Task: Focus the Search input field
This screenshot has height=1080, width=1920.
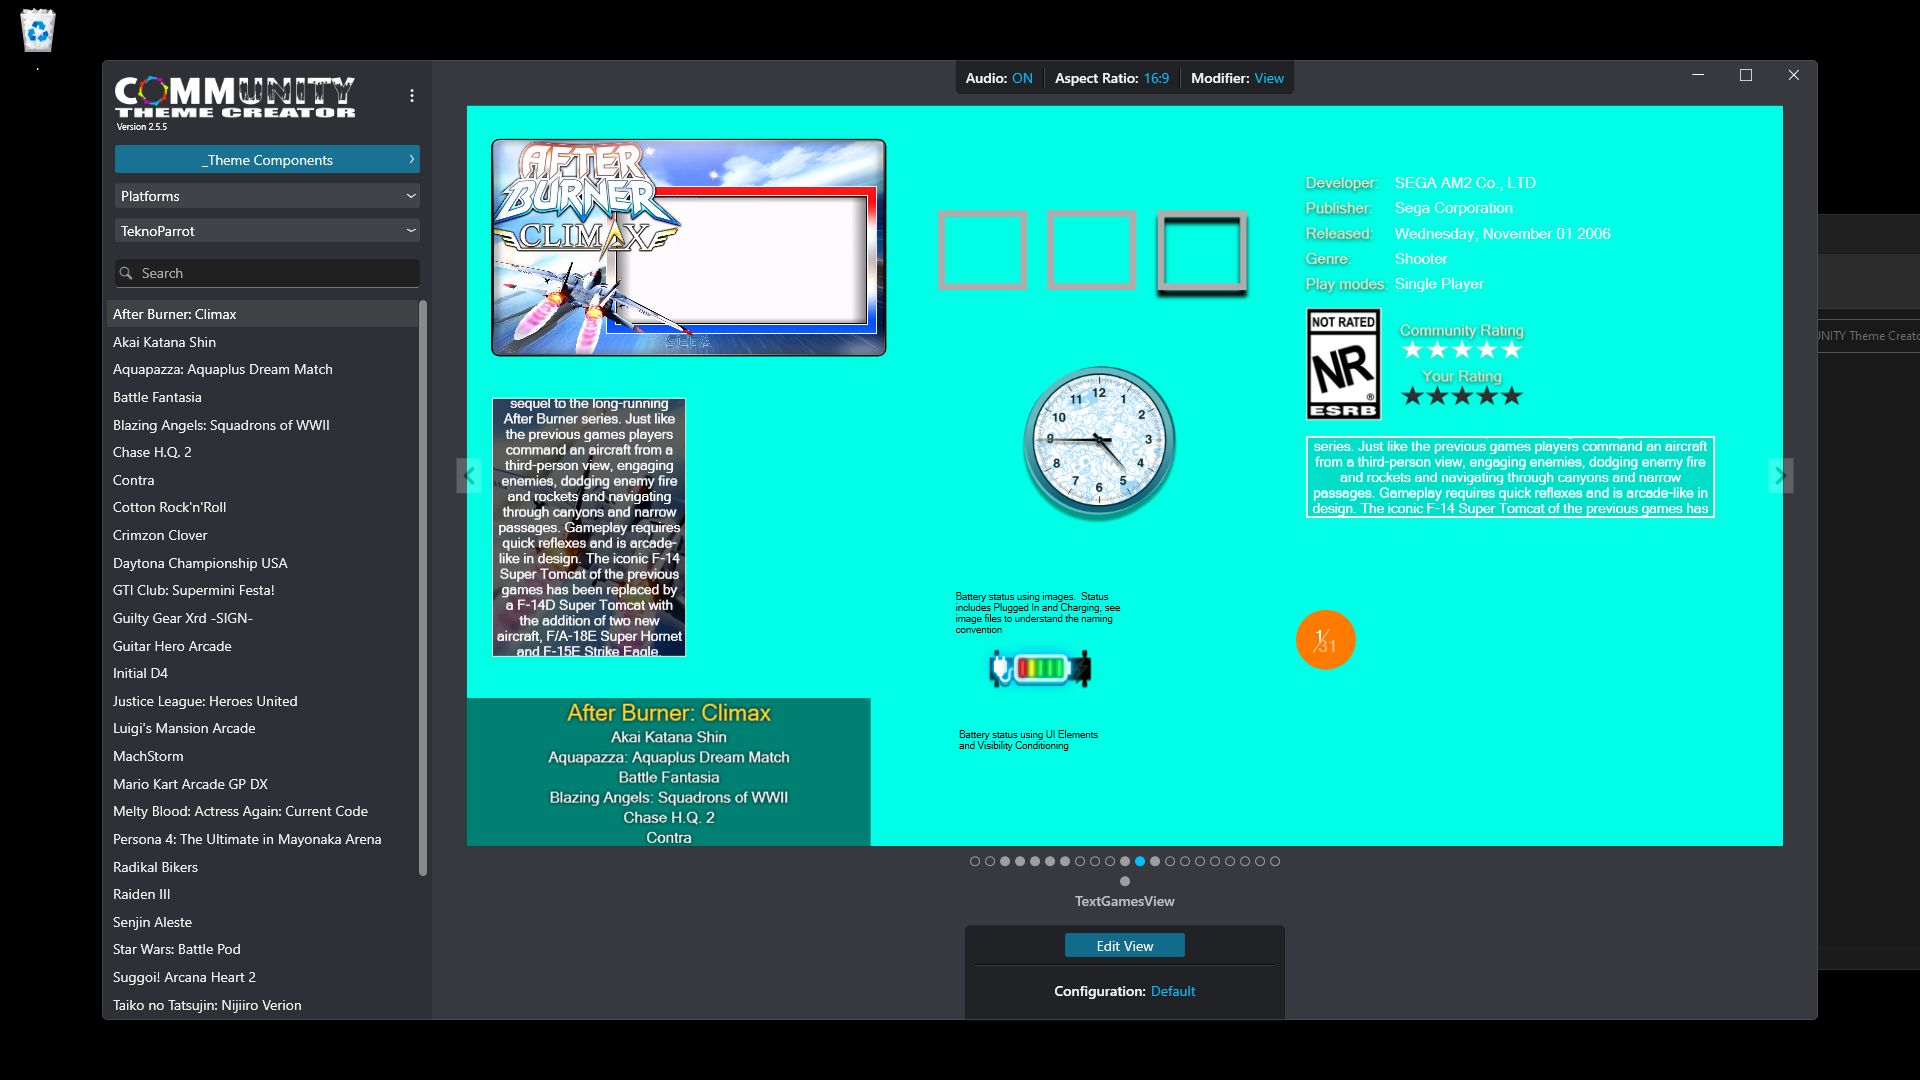Action: [267, 273]
